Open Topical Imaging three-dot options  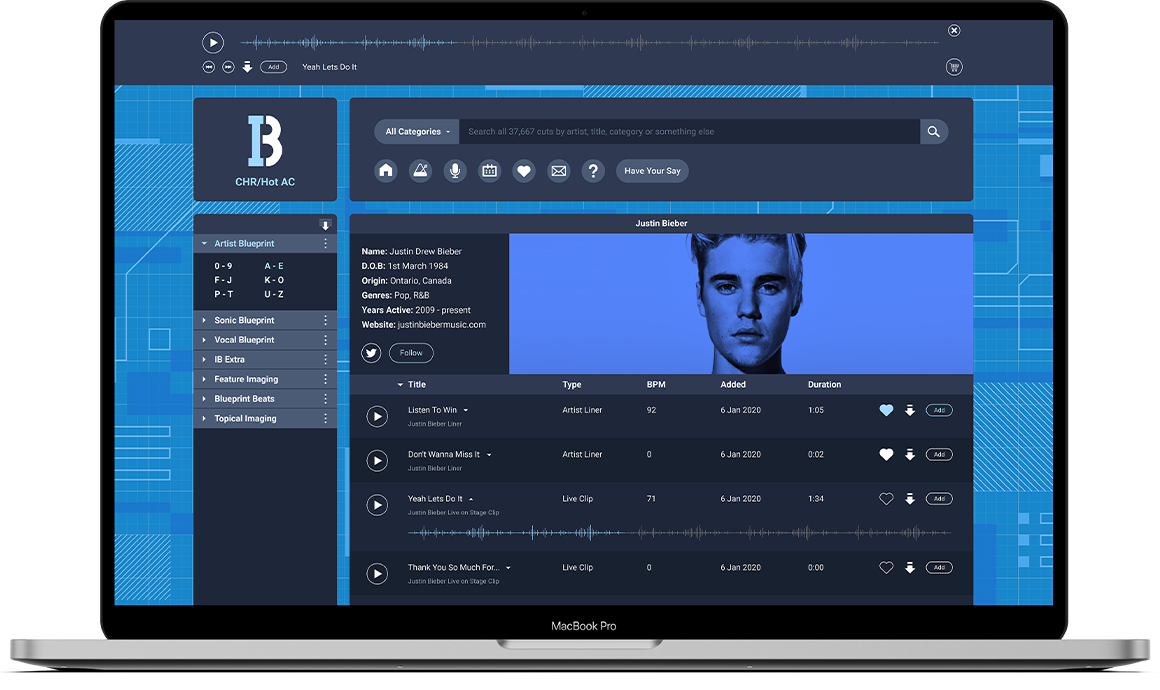pos(326,419)
